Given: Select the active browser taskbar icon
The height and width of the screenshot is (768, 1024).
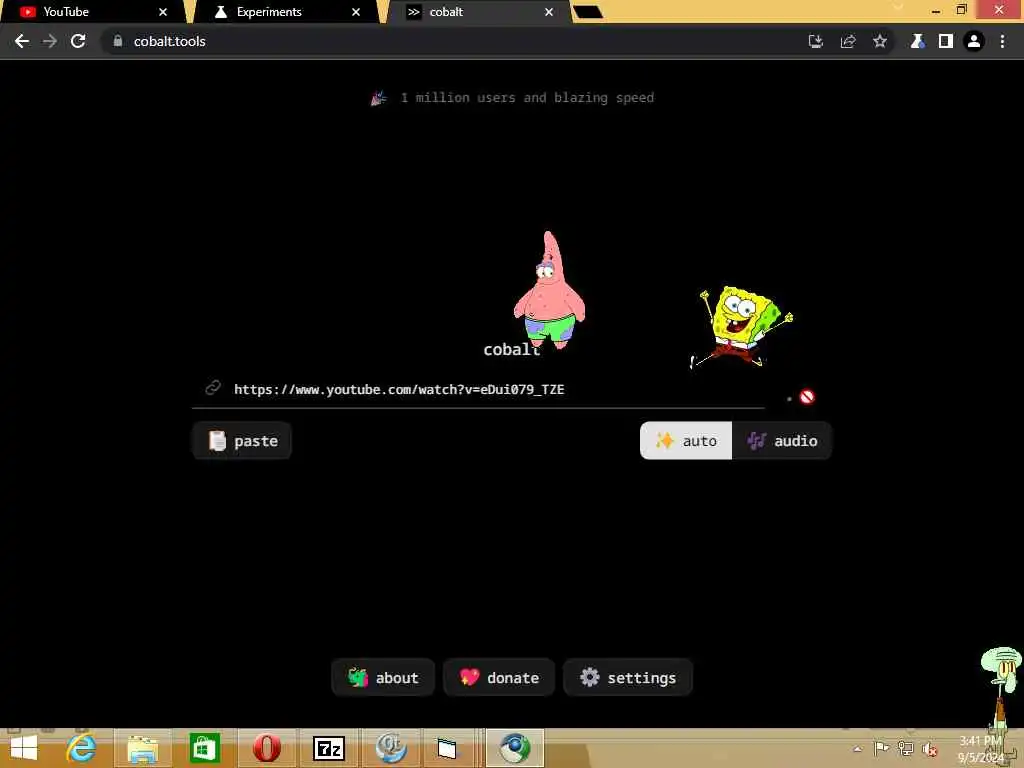Looking at the screenshot, I should point(515,748).
